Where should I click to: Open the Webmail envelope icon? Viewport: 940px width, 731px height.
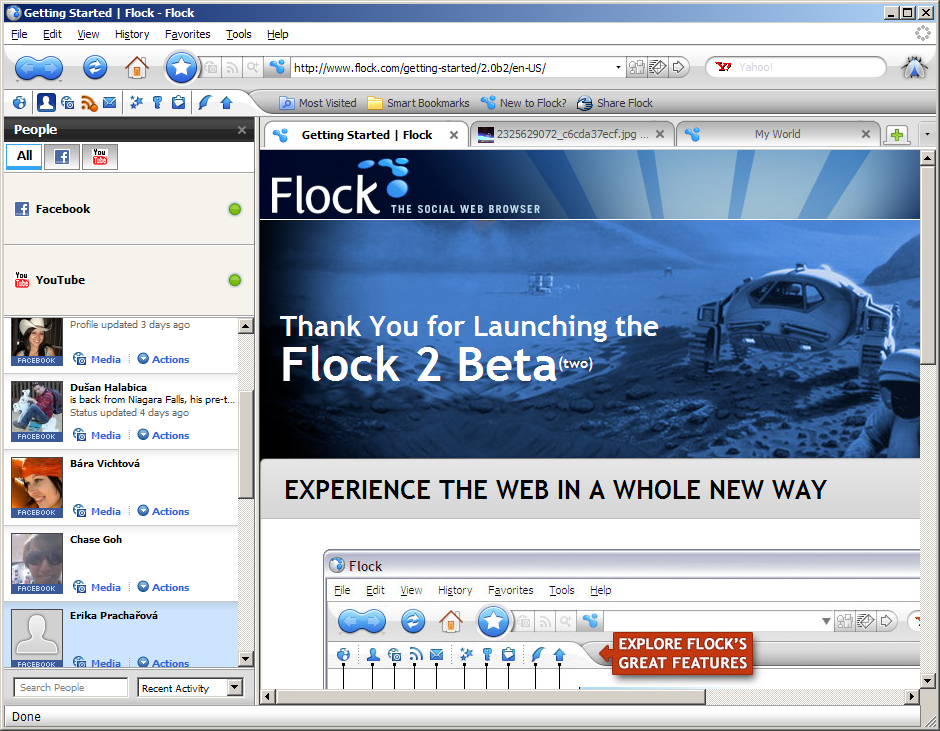pos(110,103)
